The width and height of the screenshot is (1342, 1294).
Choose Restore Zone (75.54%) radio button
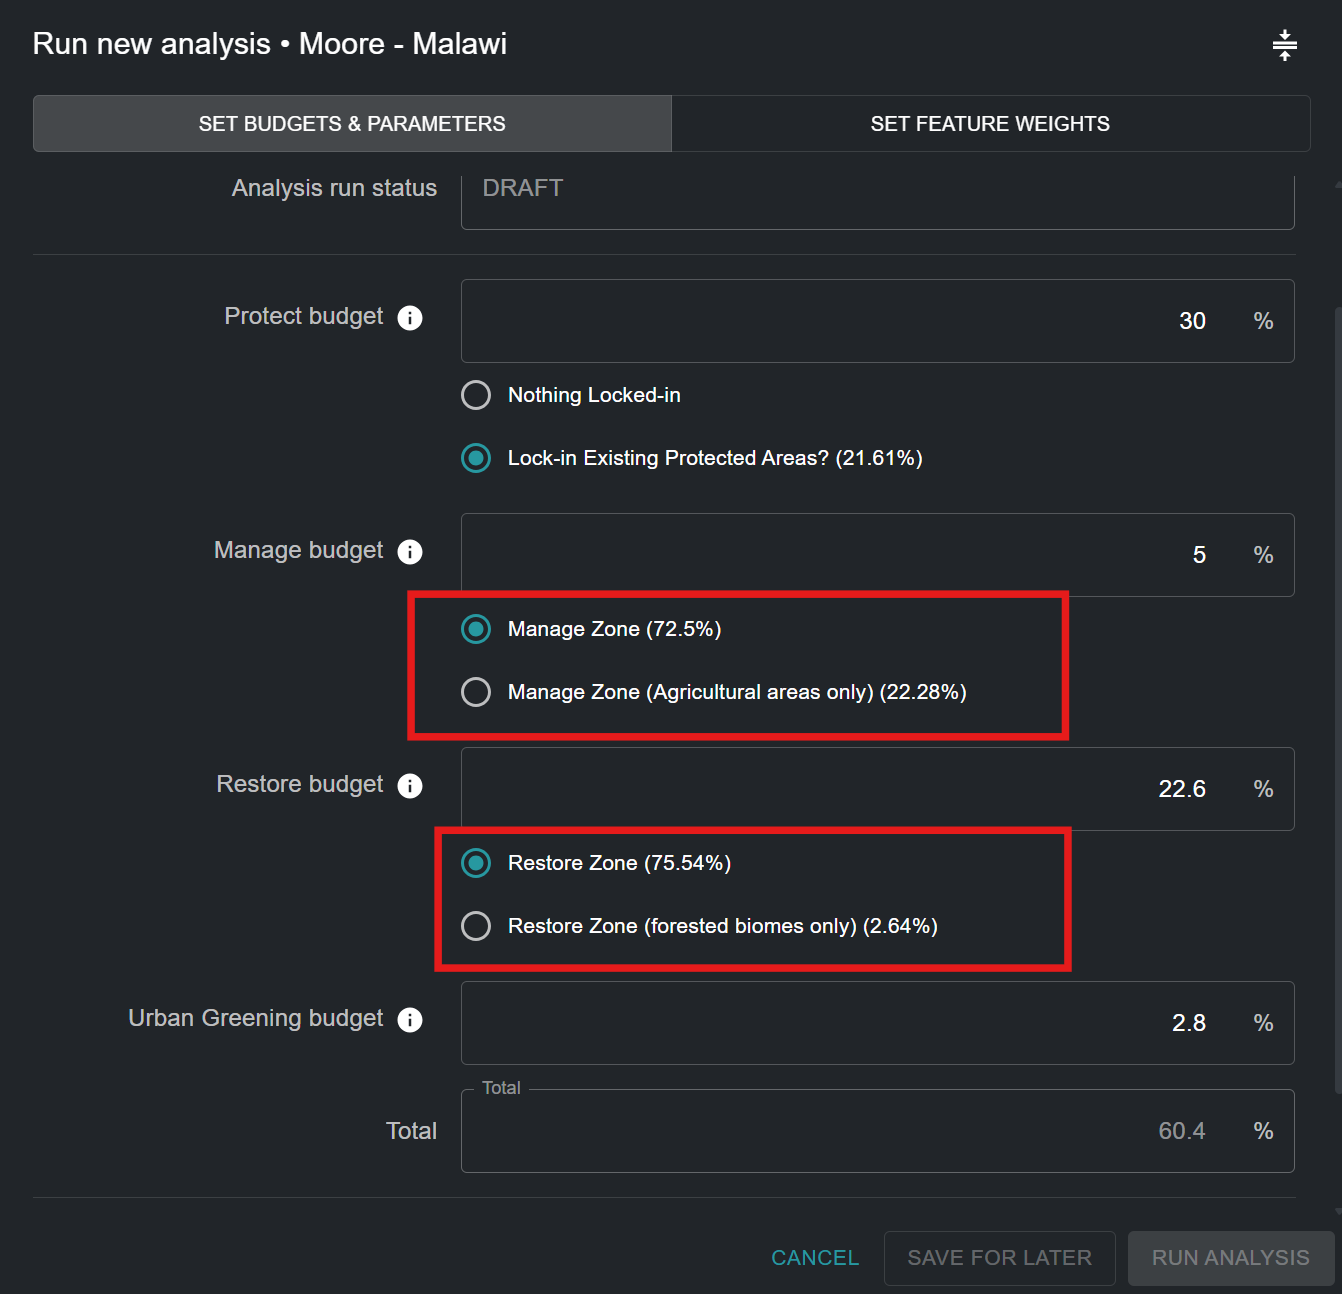pos(476,863)
